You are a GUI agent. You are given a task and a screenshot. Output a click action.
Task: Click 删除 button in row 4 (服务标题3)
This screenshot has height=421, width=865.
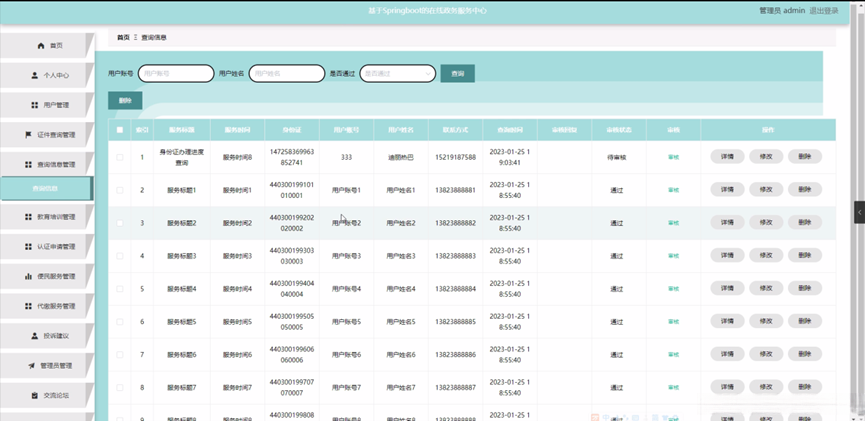(x=805, y=255)
